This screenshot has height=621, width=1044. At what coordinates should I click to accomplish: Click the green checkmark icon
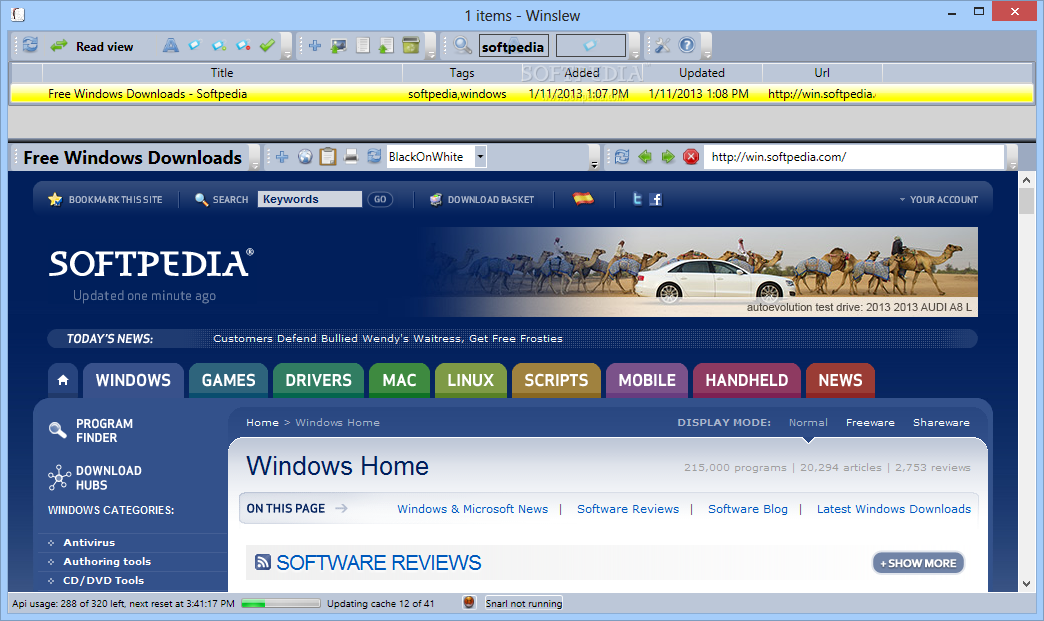(268, 45)
